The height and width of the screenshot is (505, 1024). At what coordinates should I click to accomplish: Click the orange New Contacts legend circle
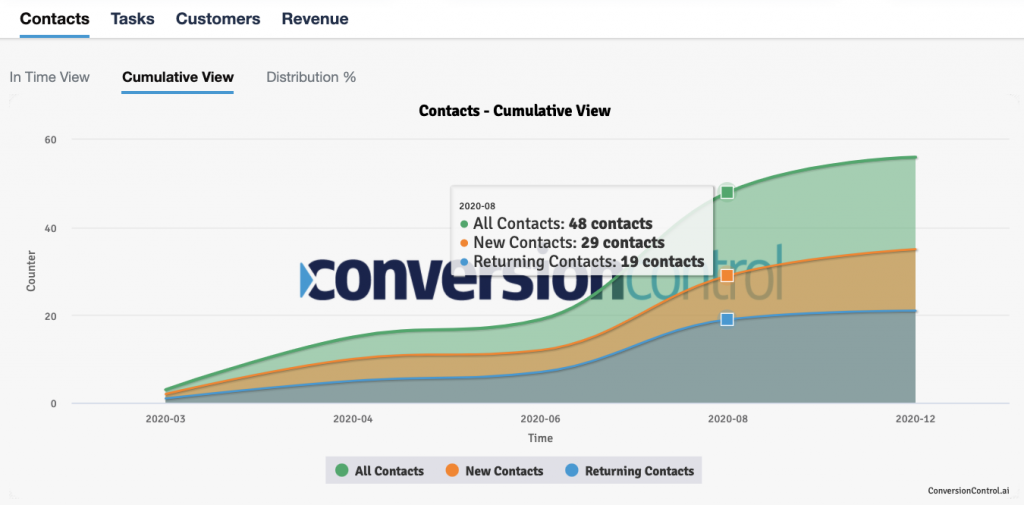tap(452, 471)
